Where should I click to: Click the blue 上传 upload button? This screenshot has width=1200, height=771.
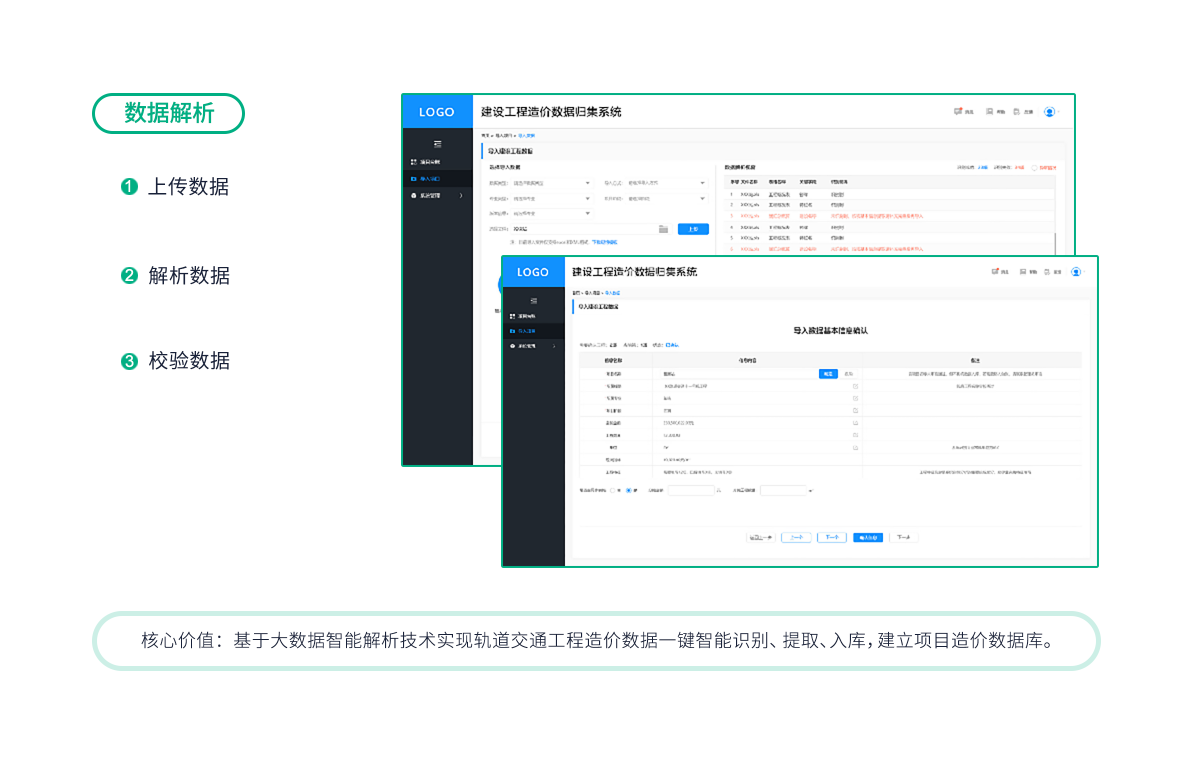[693, 229]
